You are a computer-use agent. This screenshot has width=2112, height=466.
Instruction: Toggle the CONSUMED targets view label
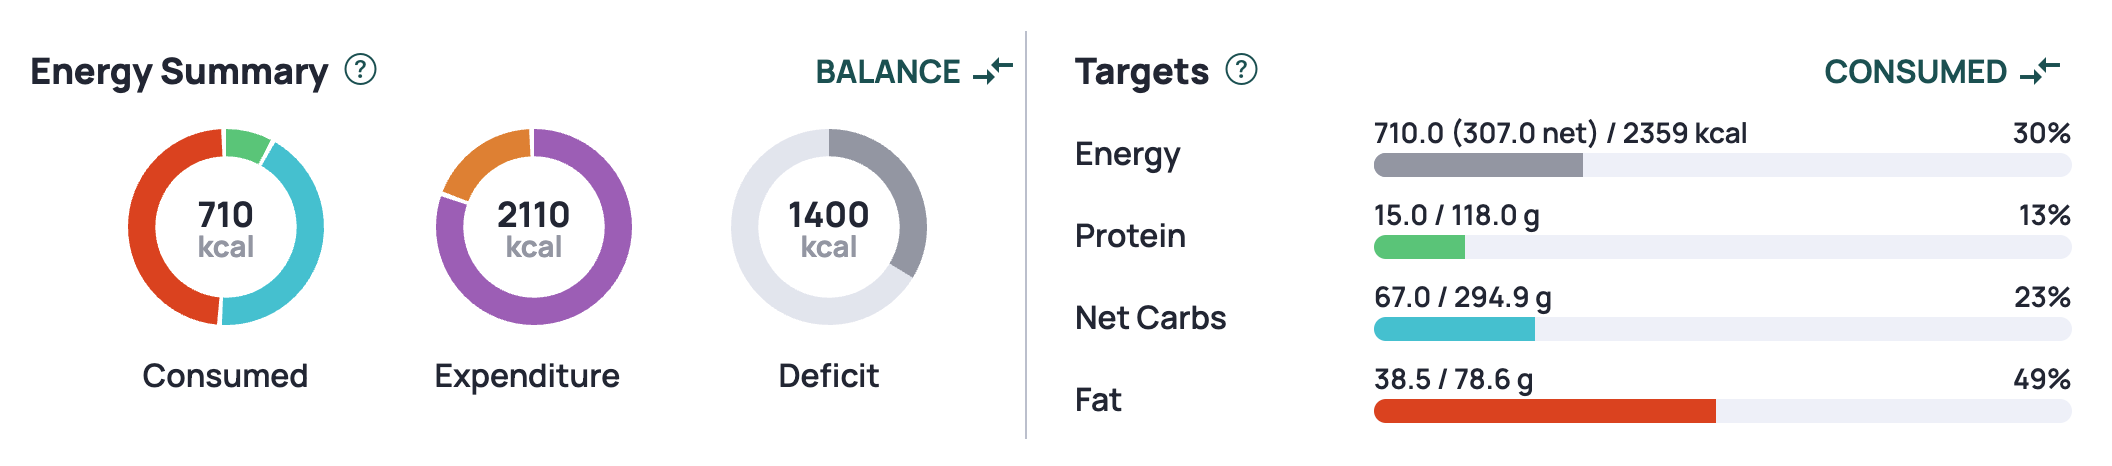coord(1915,72)
